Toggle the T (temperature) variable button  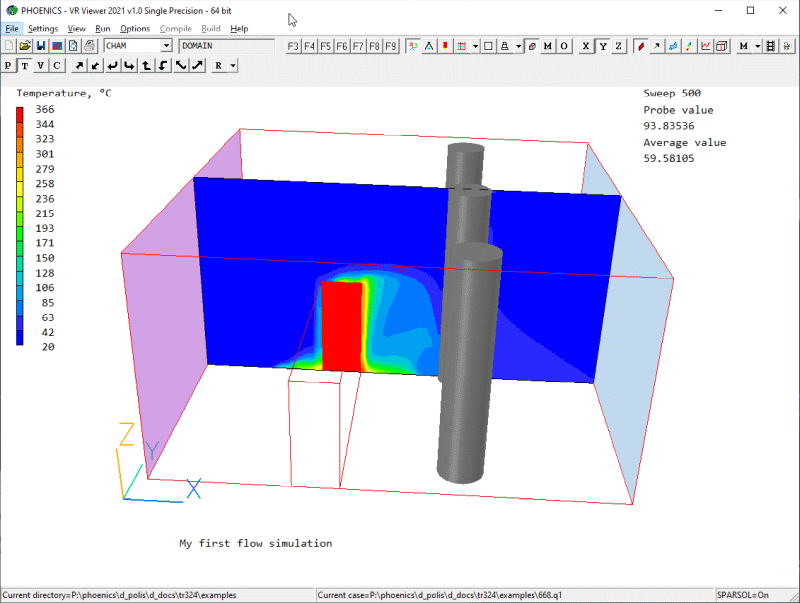25,65
